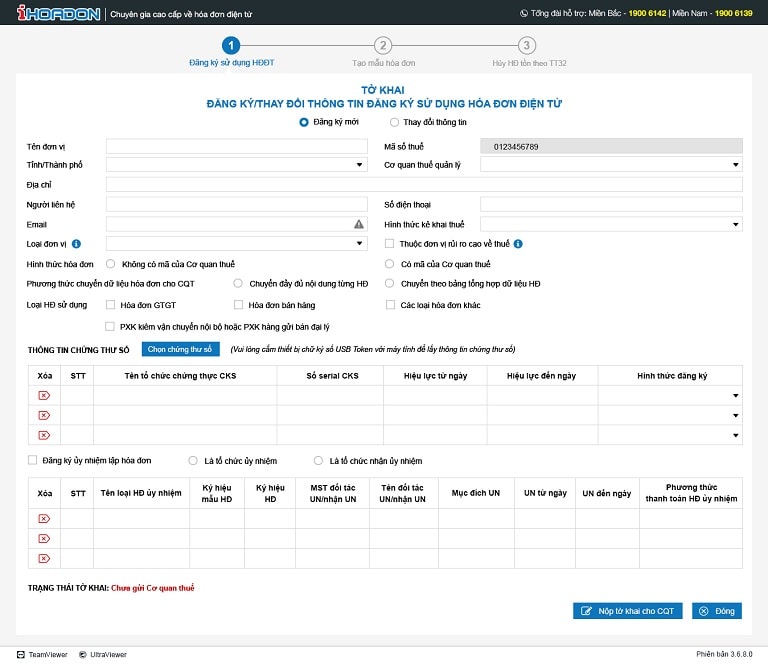Click the Email input field
This screenshot has height=664, width=768.
pos(237,224)
